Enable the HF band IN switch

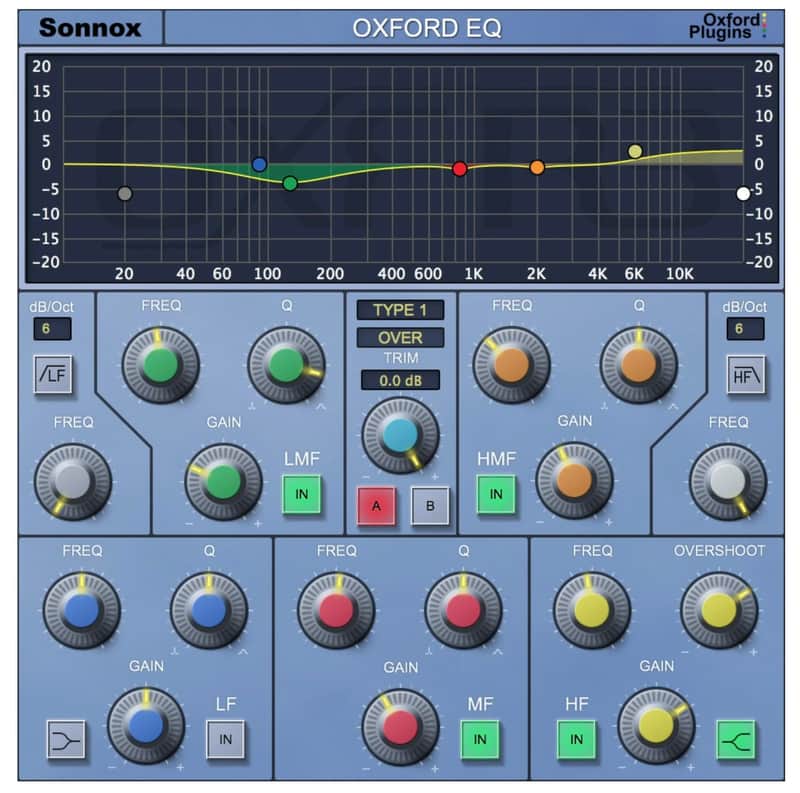click(575, 740)
